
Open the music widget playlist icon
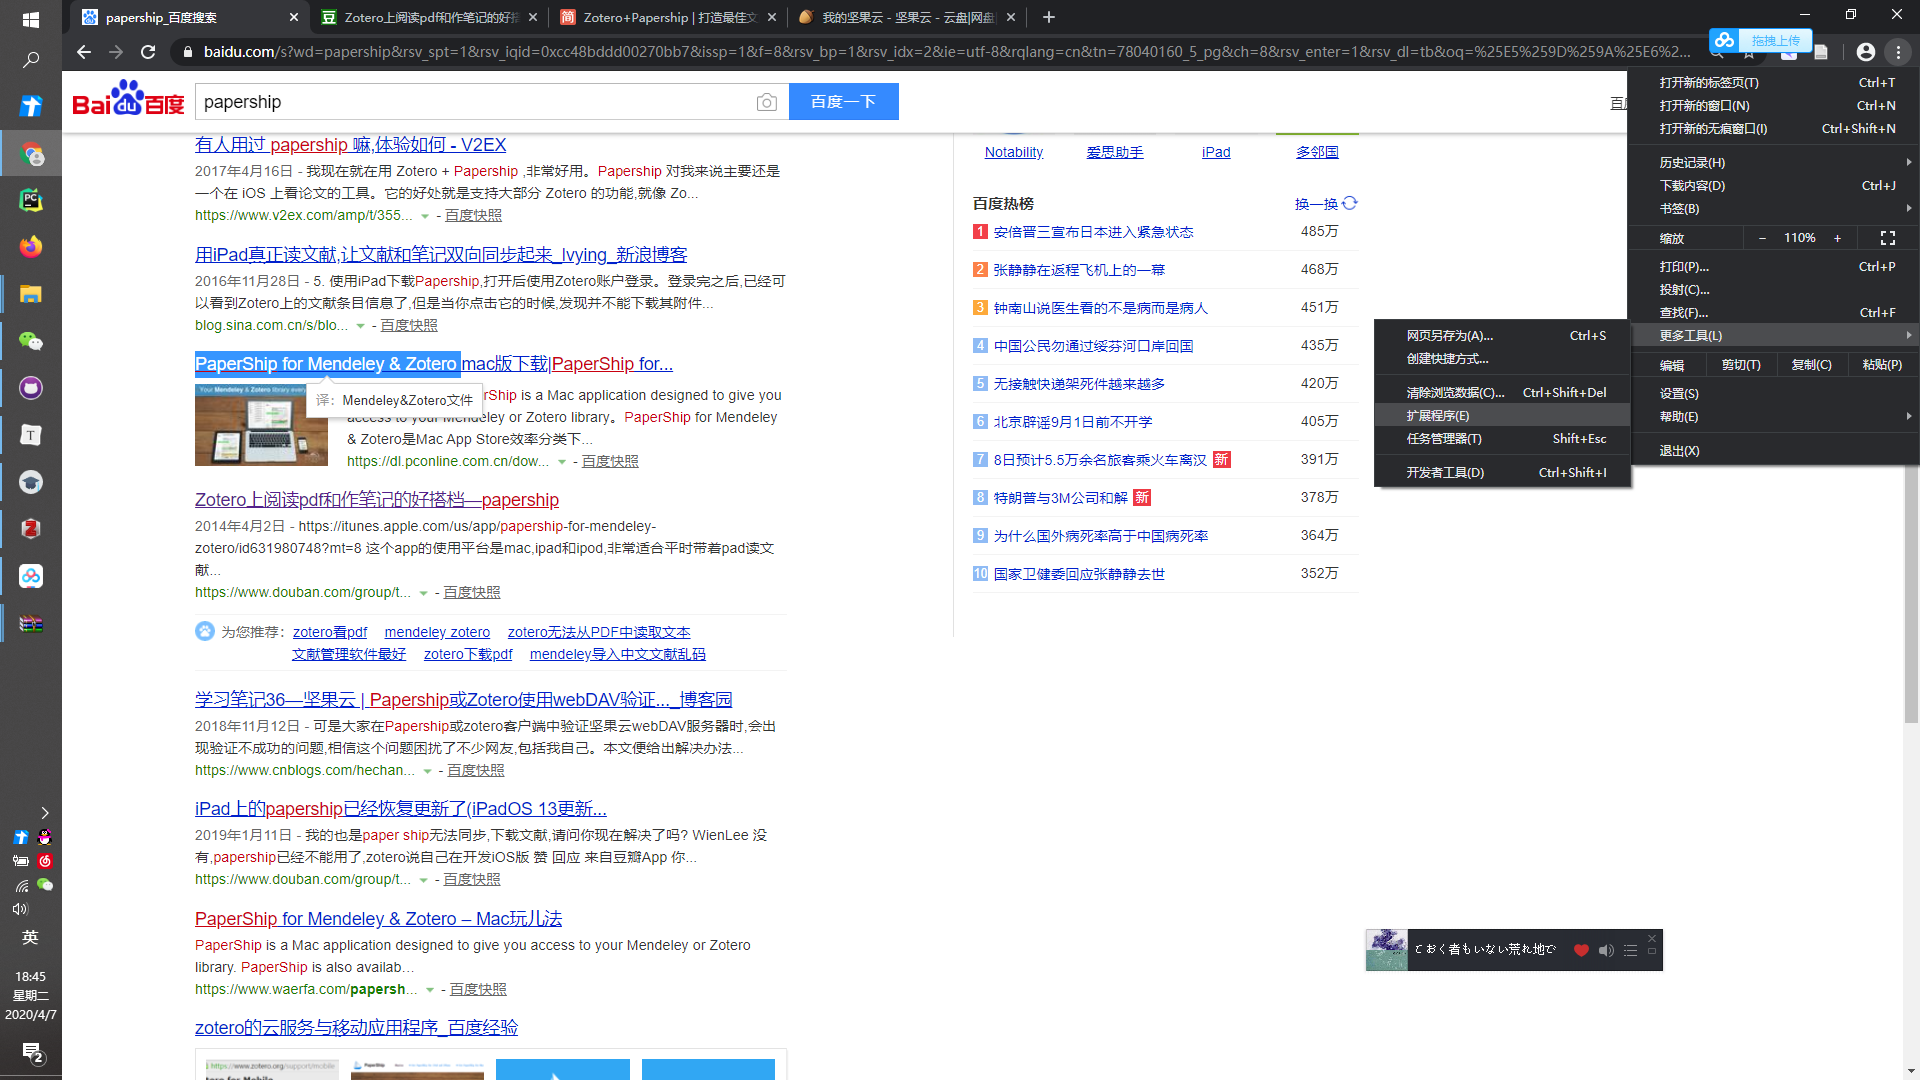click(1631, 950)
